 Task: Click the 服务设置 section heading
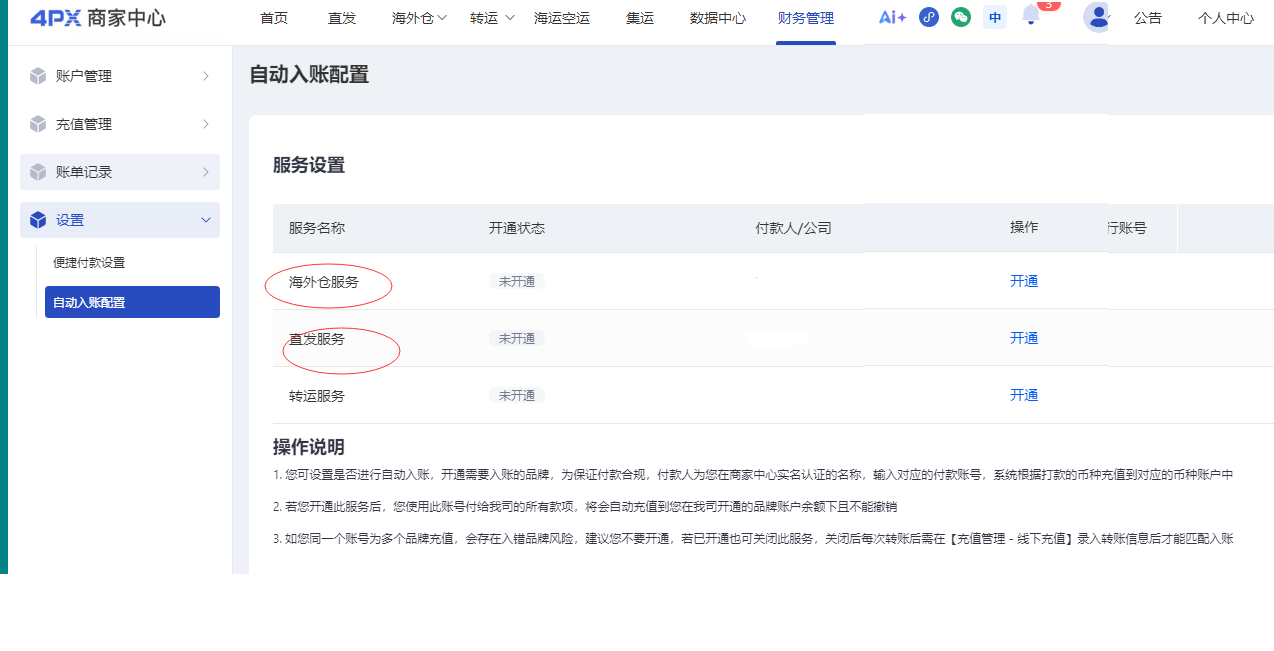(x=309, y=166)
